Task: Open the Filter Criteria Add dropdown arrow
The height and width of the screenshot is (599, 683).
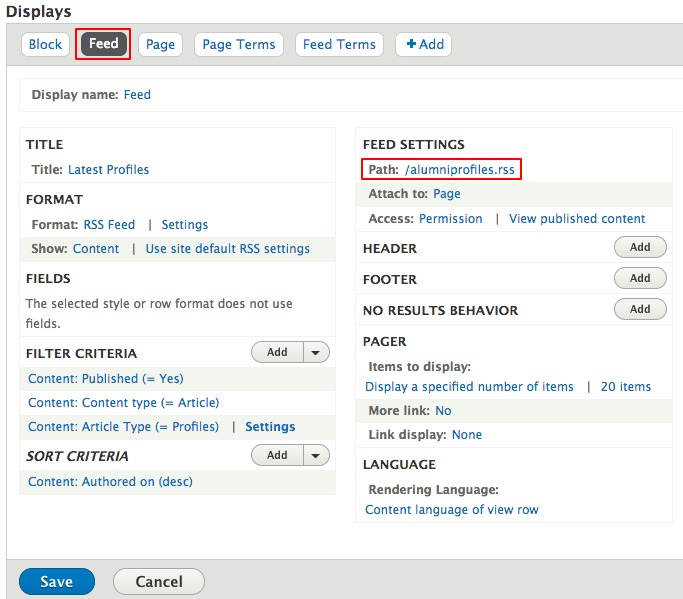Action: (x=316, y=352)
